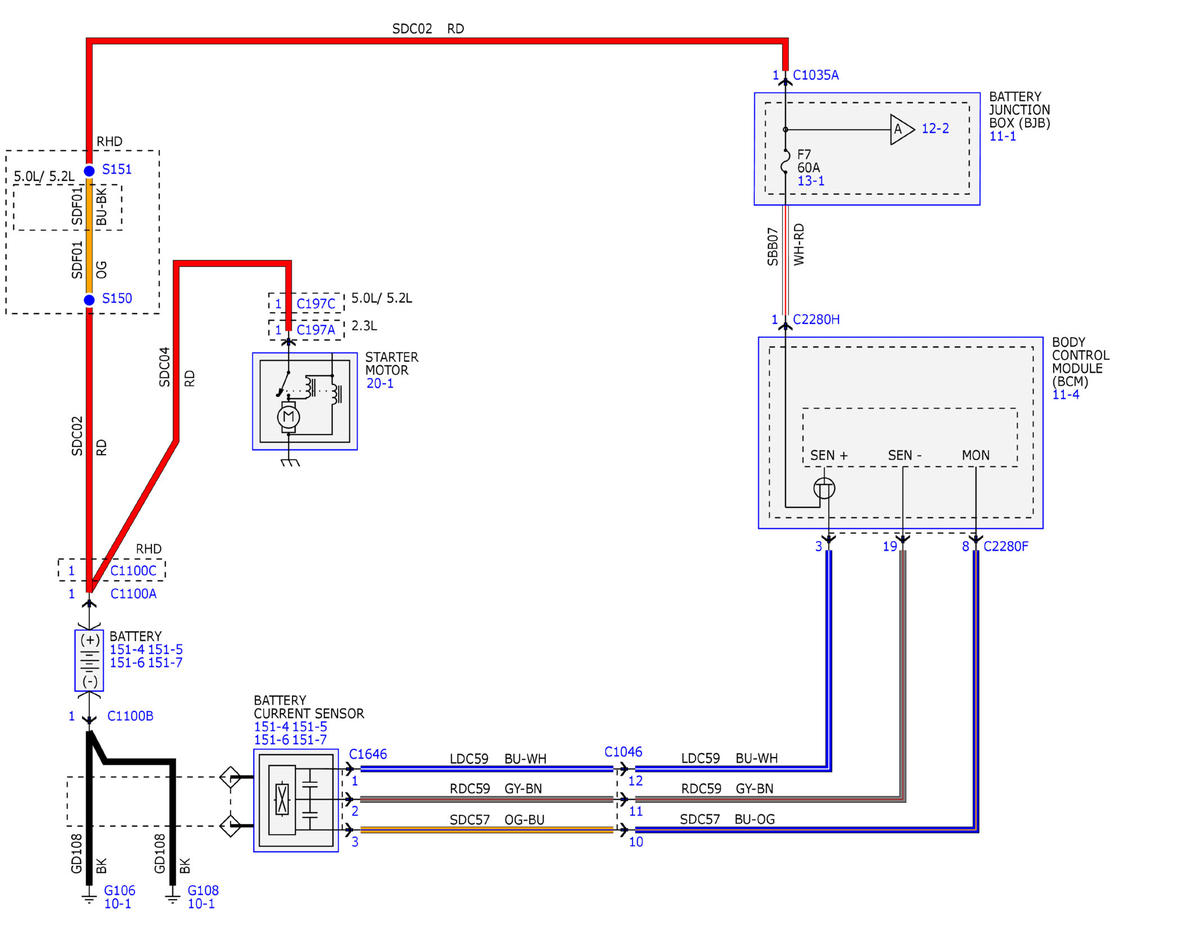Open connector C1100B link
The image size is (1200, 927).
tap(130, 716)
